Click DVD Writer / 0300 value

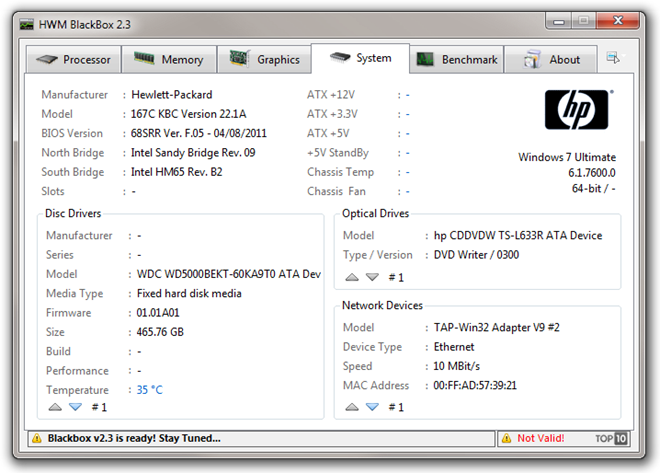click(x=476, y=255)
